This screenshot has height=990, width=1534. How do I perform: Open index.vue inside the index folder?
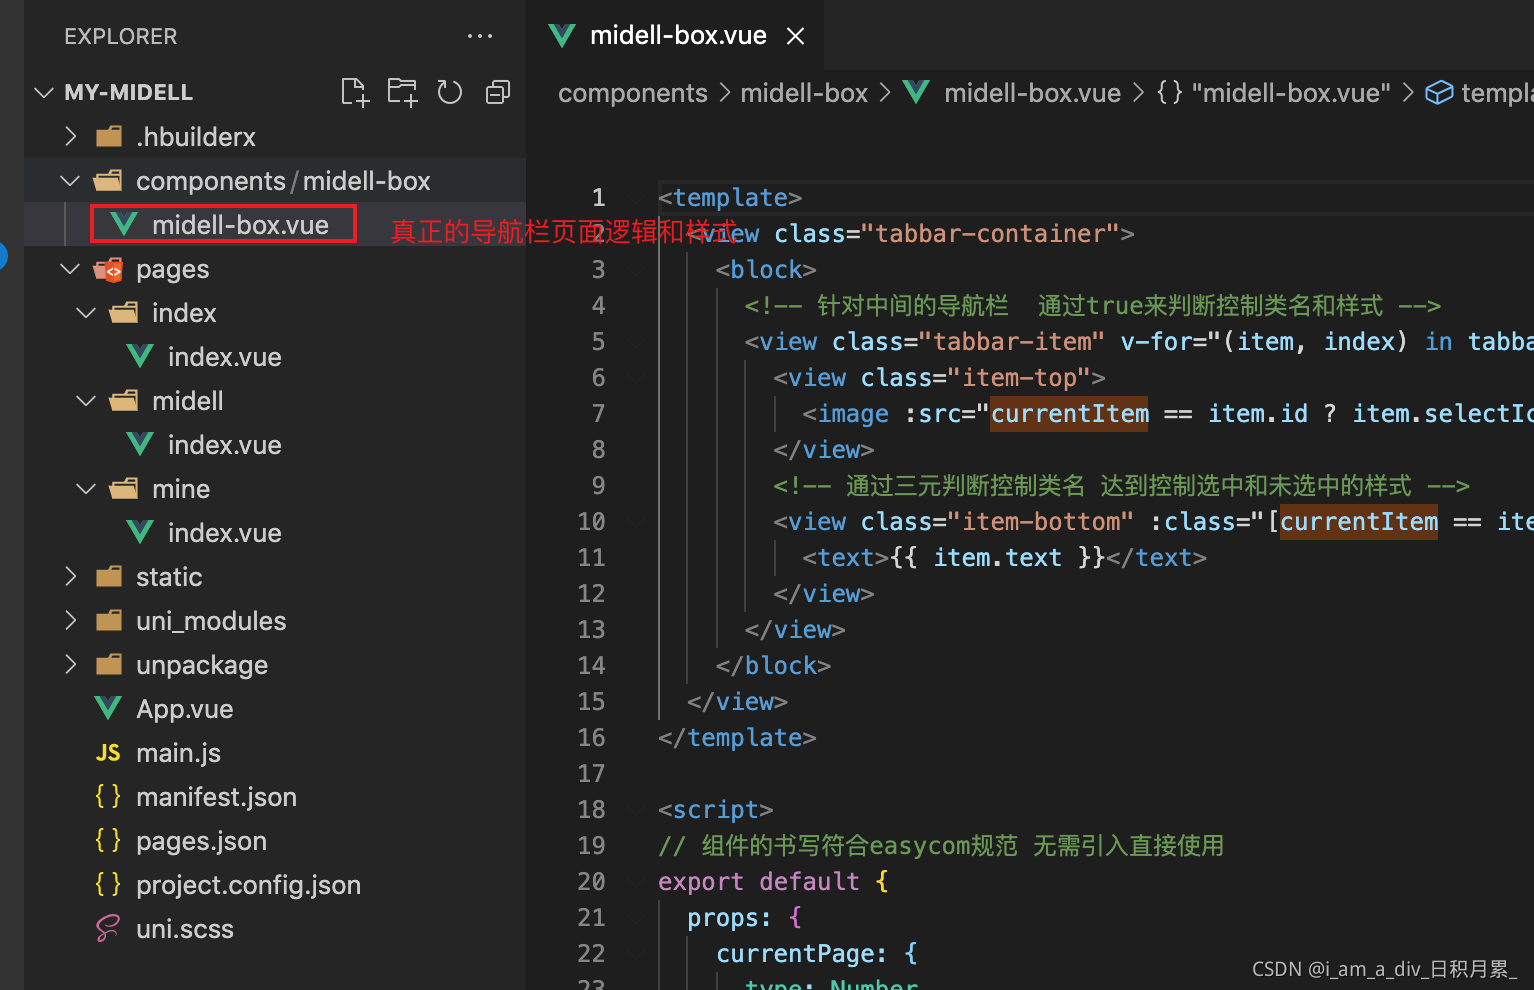224,357
